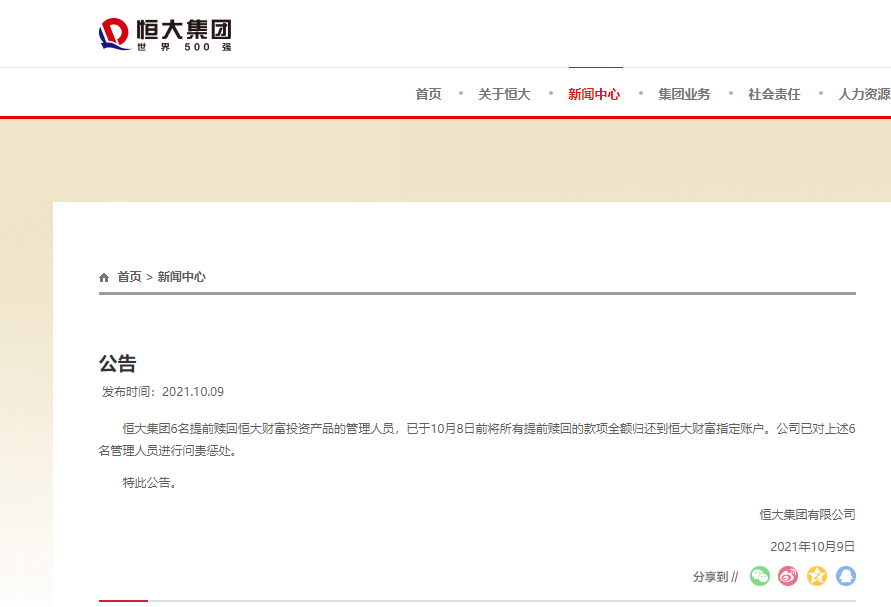Select the 新闻中心 navigation tab
891x607 pixels.
click(x=594, y=94)
